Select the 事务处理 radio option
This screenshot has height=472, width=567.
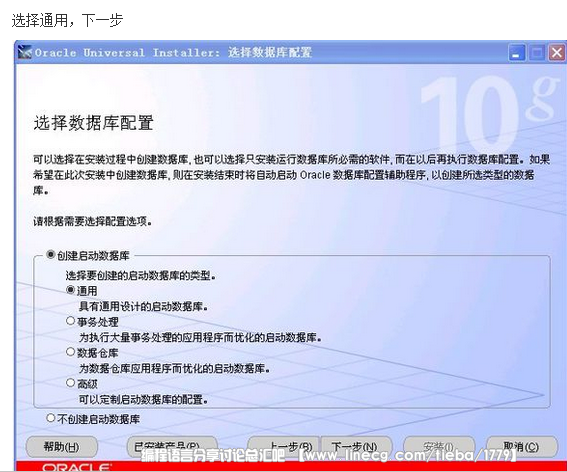click(x=71, y=321)
